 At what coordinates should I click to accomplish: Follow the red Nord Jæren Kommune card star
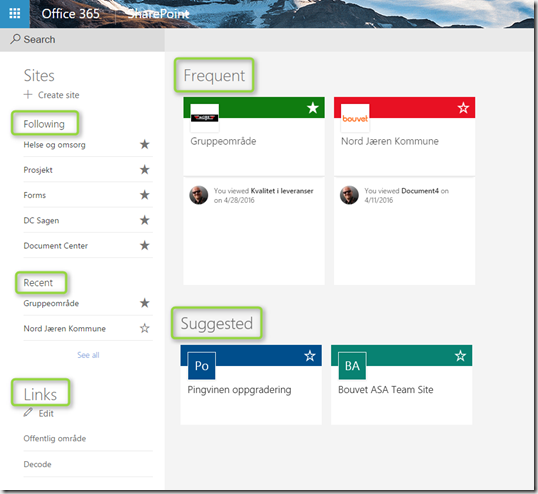point(463,108)
